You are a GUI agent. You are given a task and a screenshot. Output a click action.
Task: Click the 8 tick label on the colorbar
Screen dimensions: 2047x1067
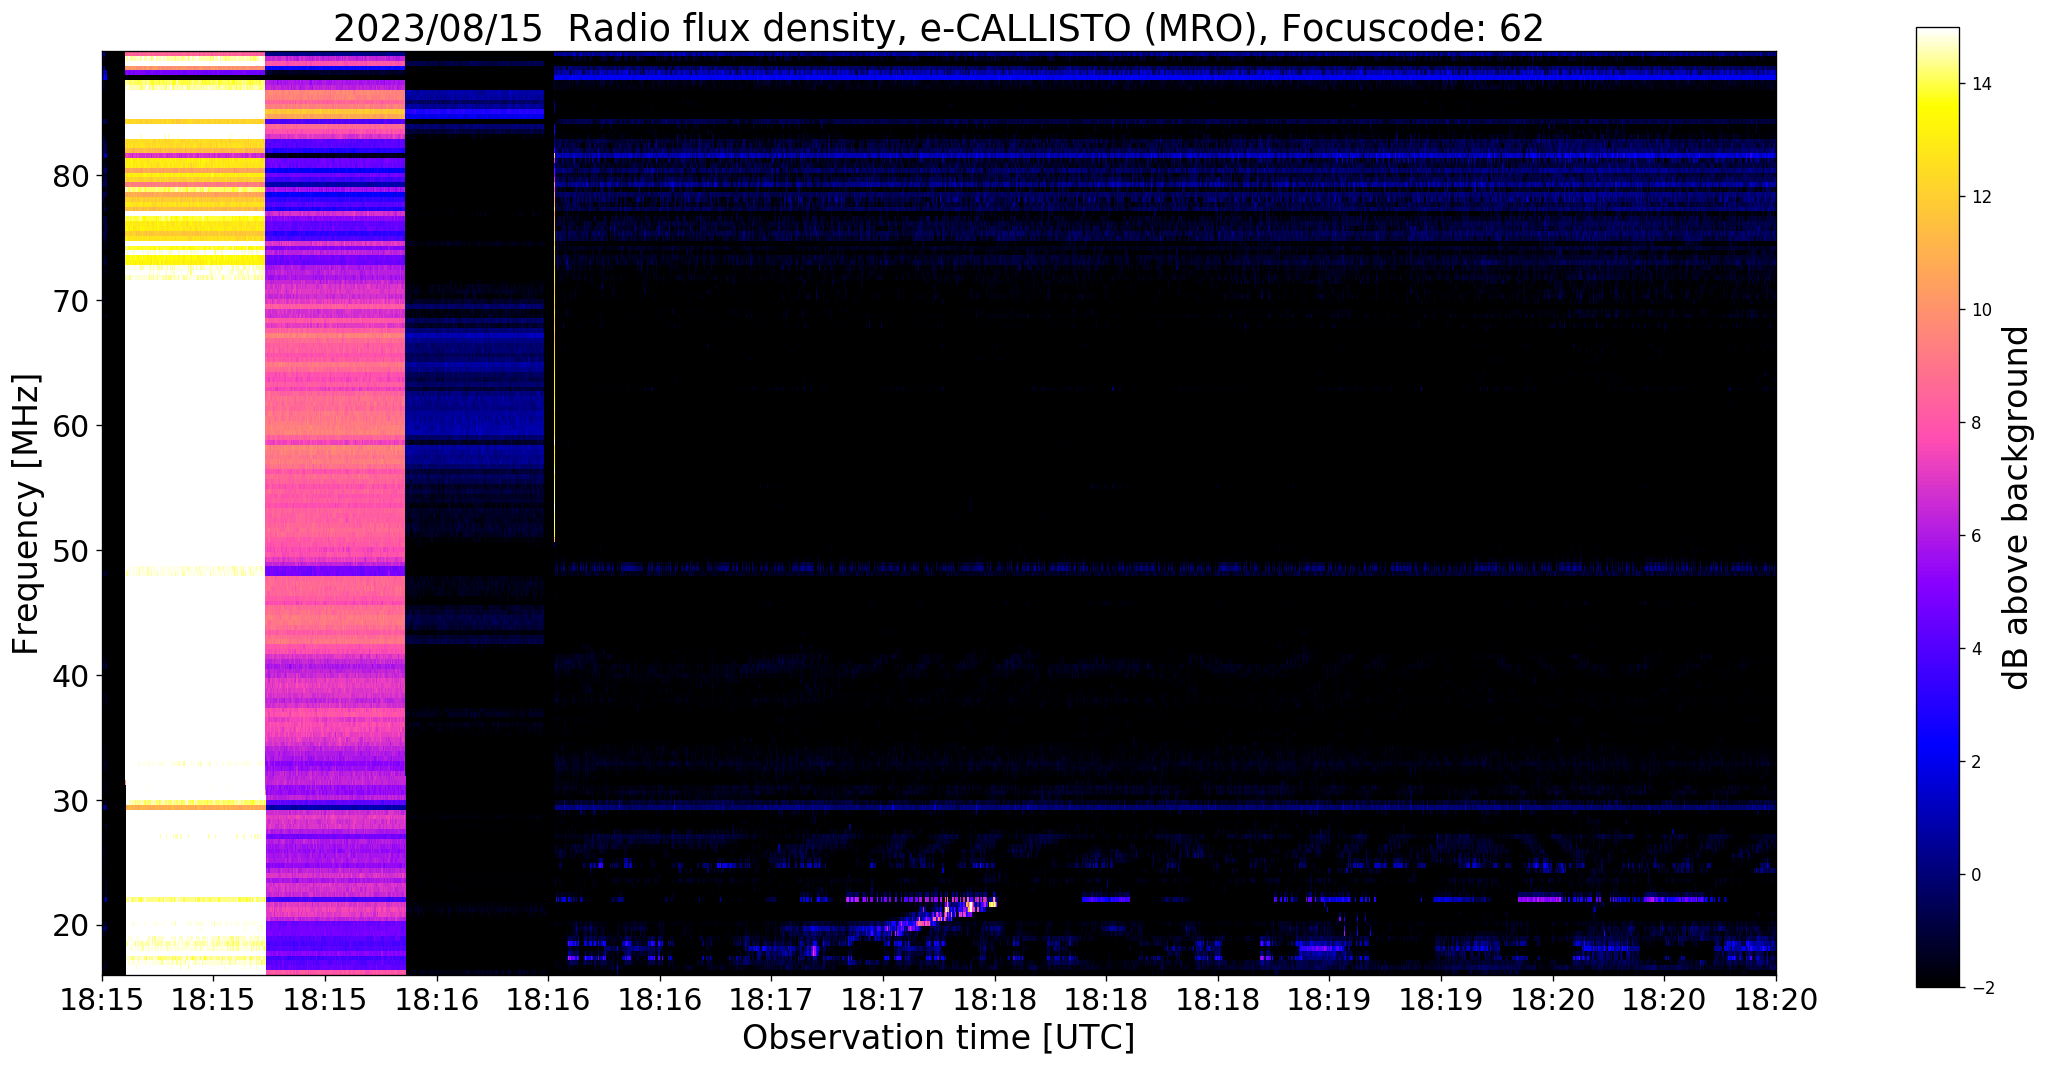(x=1974, y=423)
